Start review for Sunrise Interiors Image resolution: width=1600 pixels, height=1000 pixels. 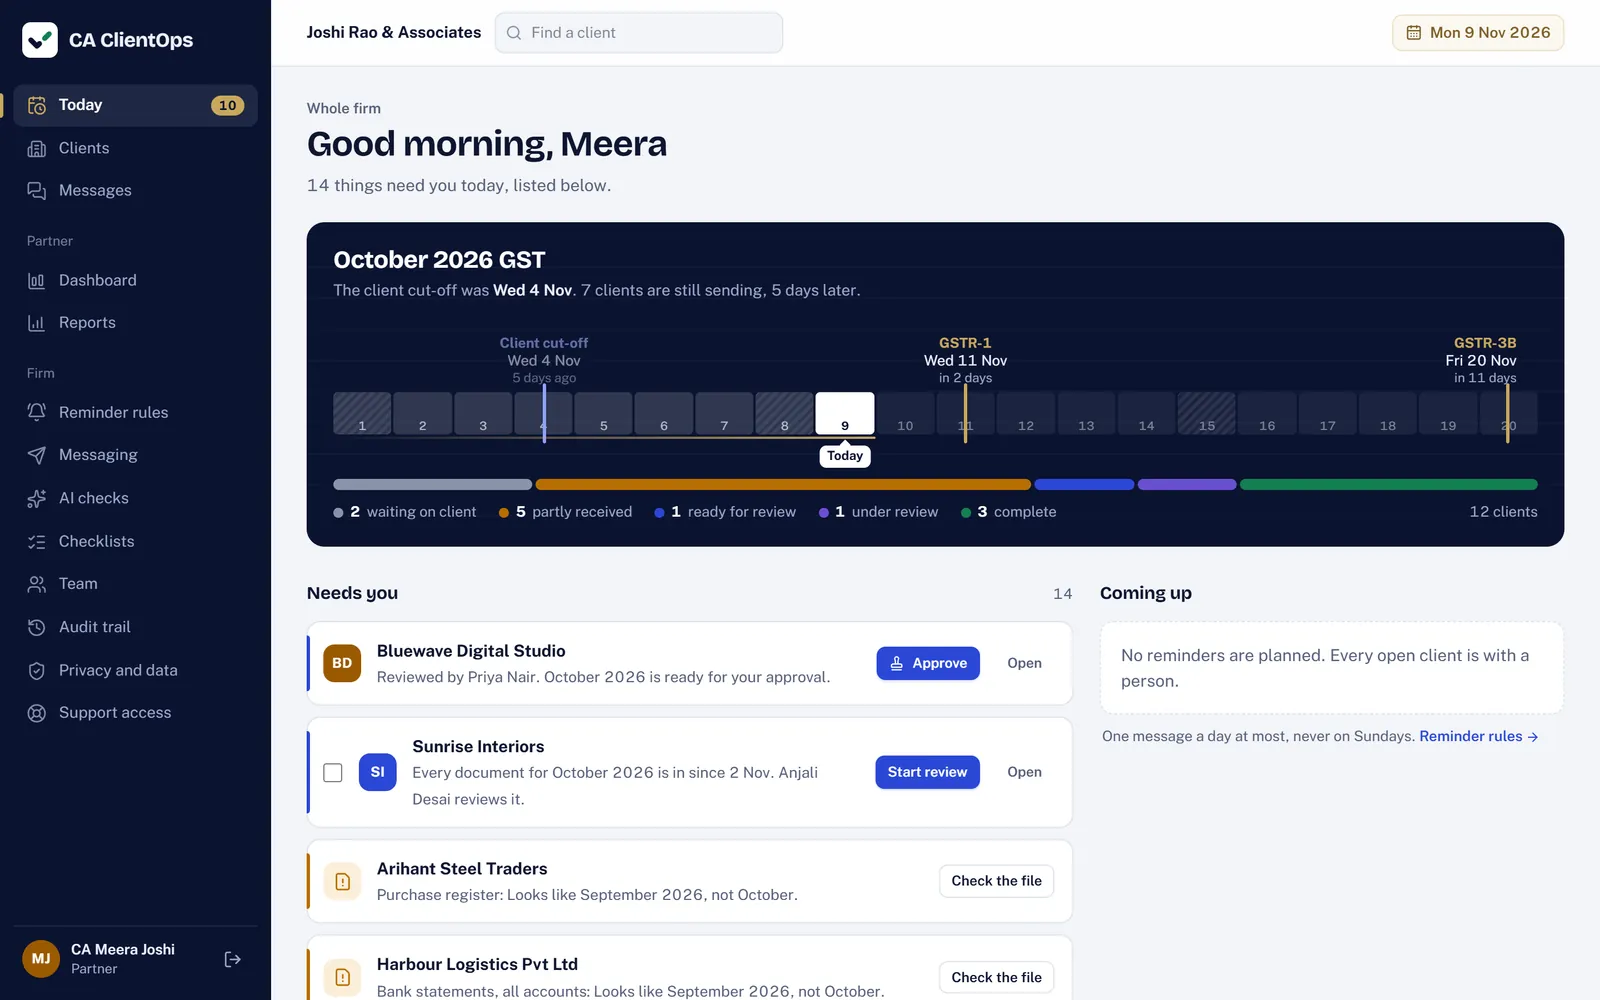click(x=927, y=772)
